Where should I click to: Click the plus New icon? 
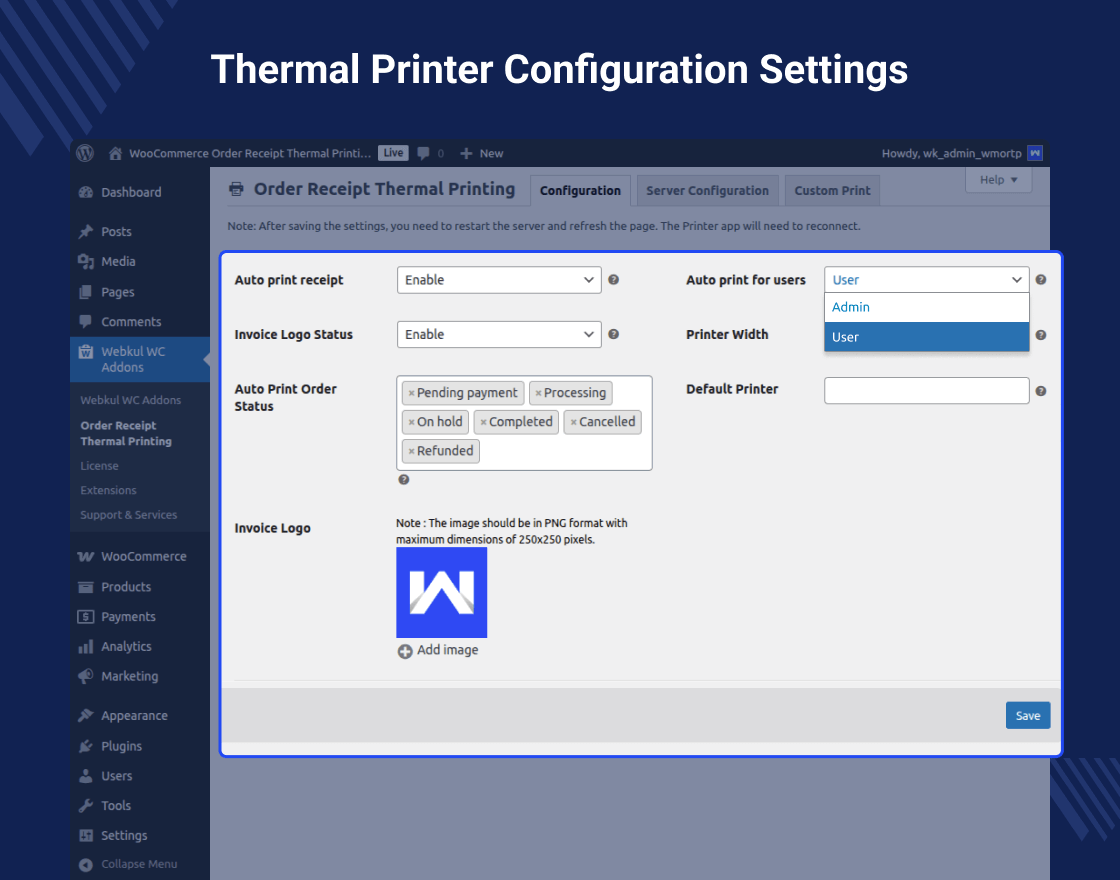(466, 153)
